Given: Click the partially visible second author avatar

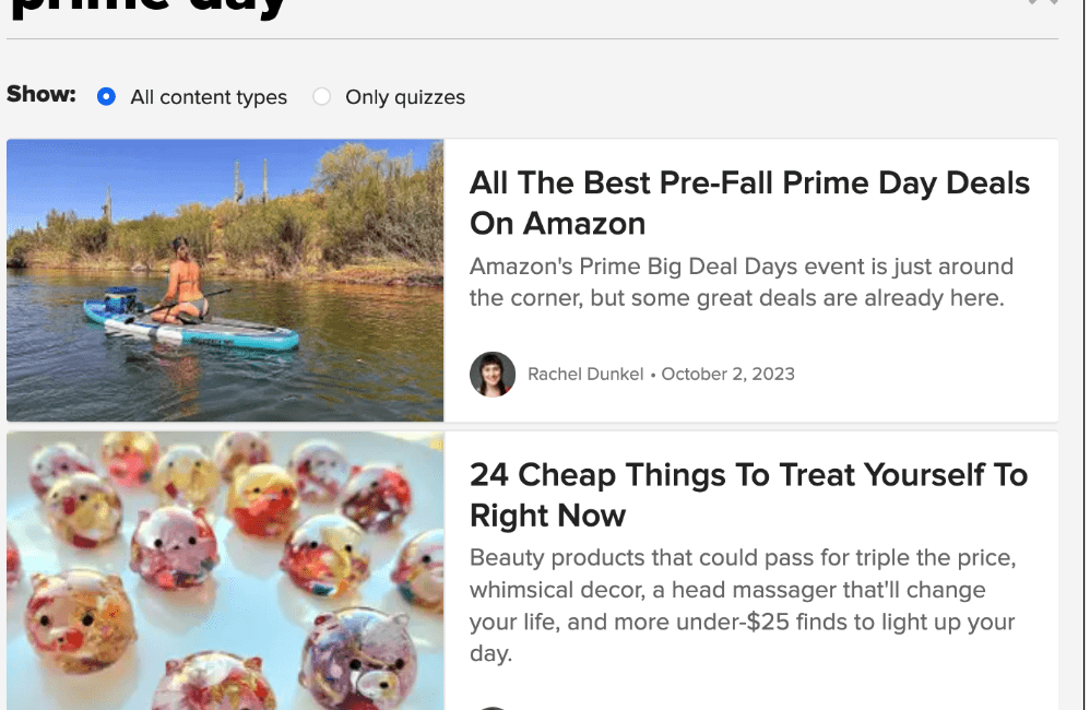Looking at the screenshot, I should click(x=492, y=707).
